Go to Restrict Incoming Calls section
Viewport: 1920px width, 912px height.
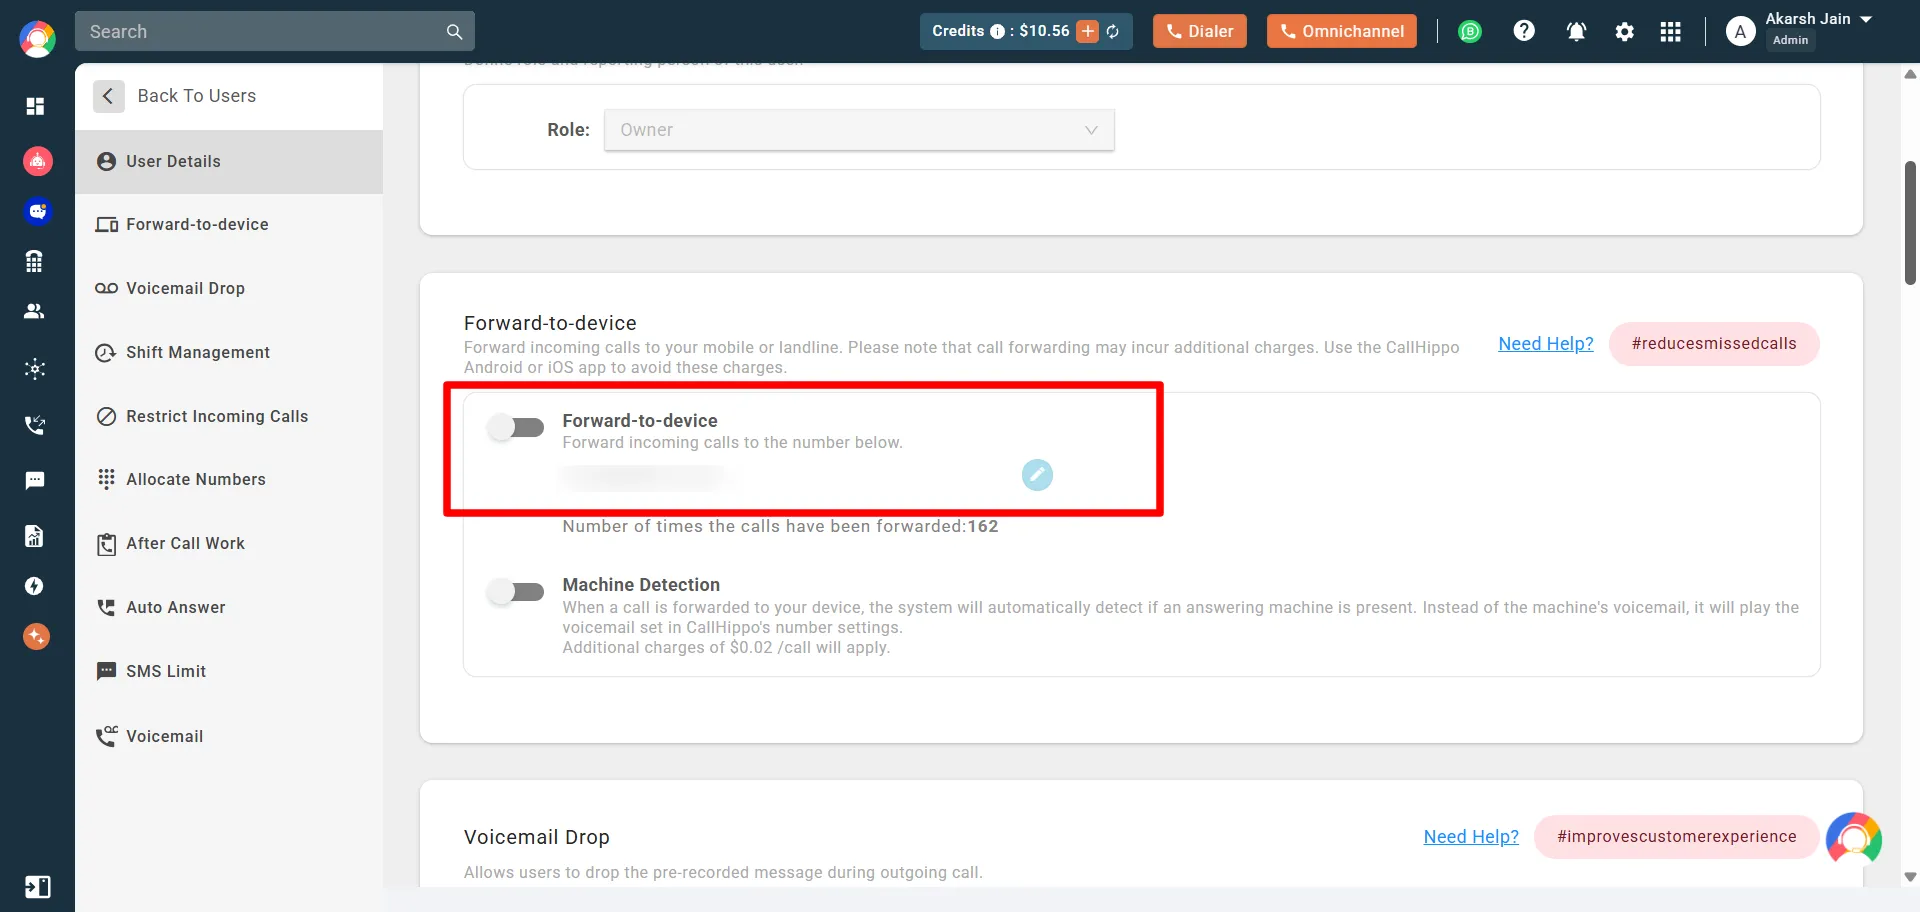click(x=216, y=416)
